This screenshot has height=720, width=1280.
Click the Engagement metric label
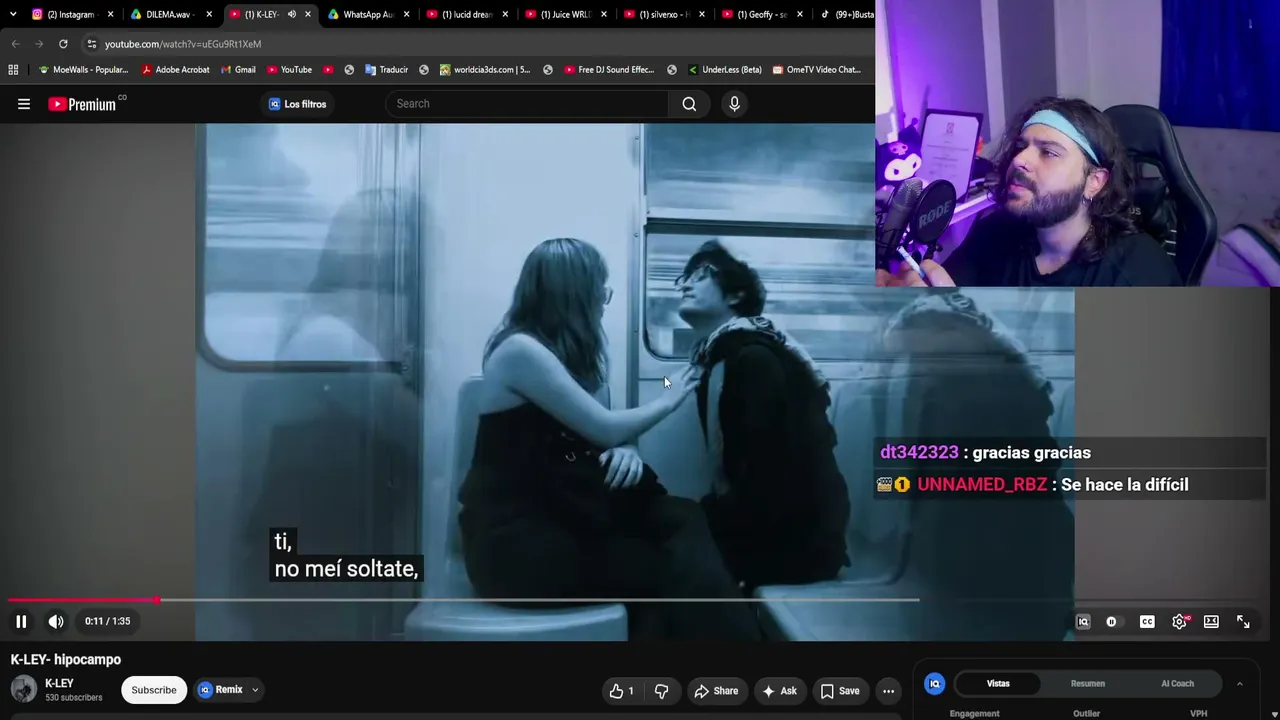pyautogui.click(x=974, y=714)
